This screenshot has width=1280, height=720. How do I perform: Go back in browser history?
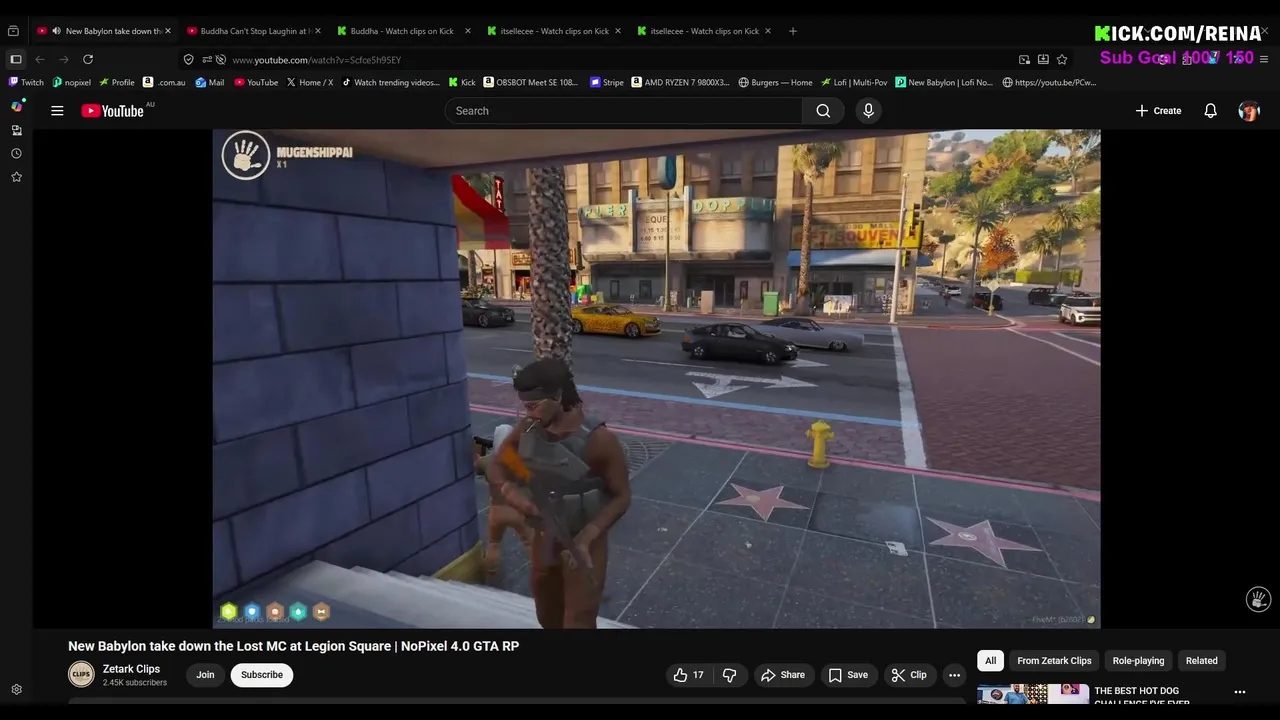pos(40,59)
